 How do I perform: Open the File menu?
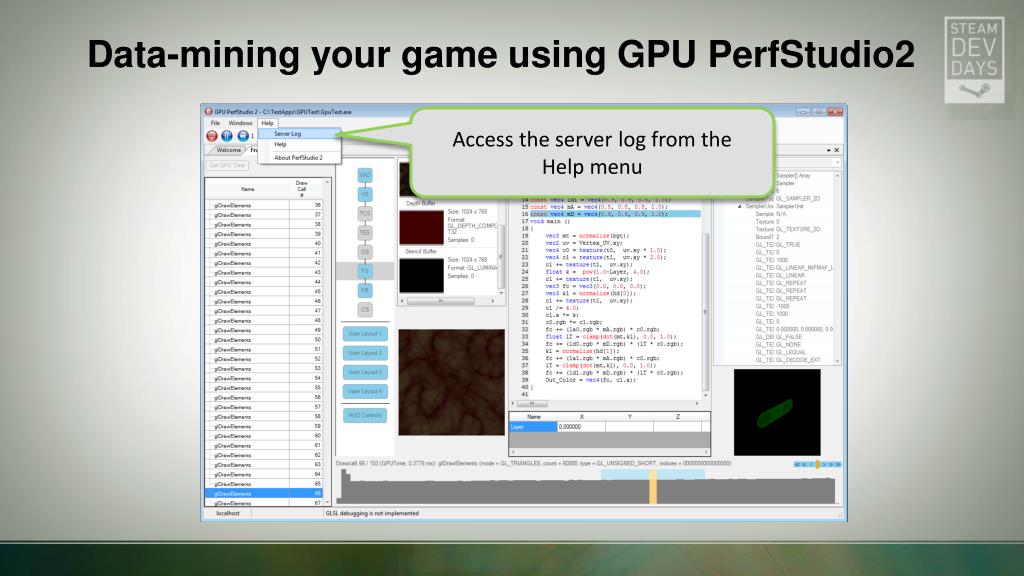(x=215, y=123)
